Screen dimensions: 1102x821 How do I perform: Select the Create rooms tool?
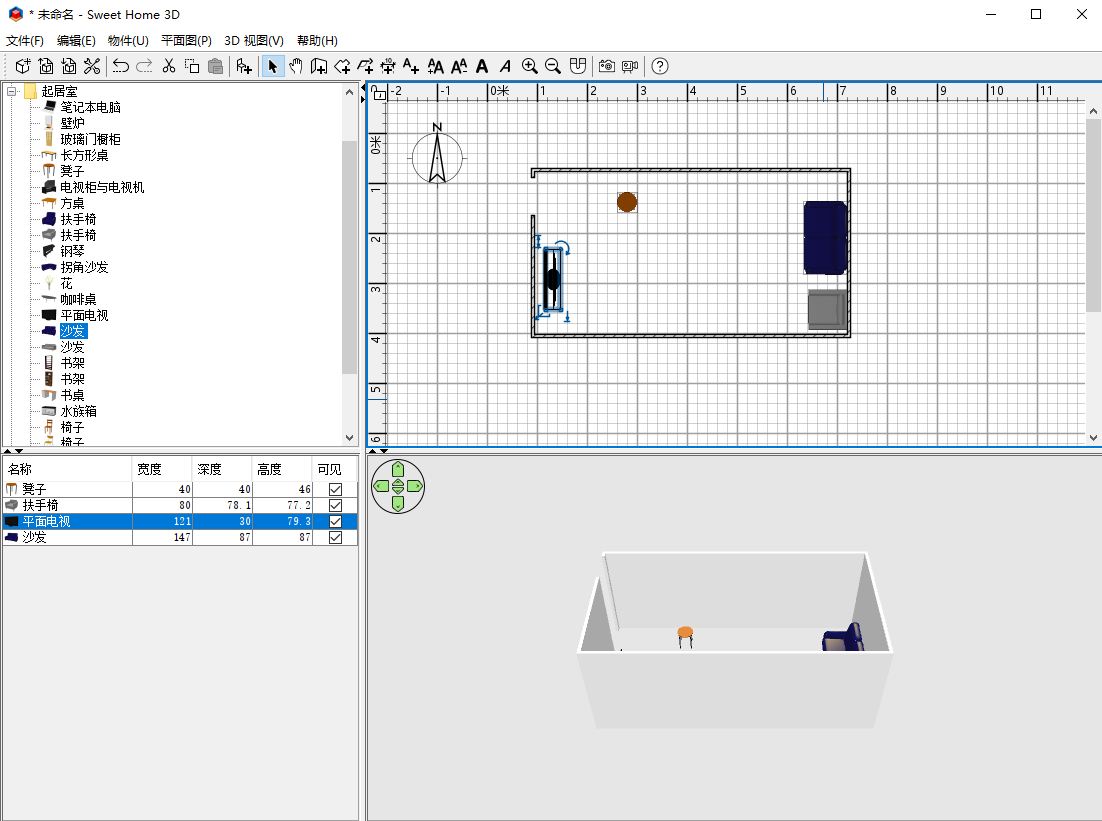(x=342, y=66)
